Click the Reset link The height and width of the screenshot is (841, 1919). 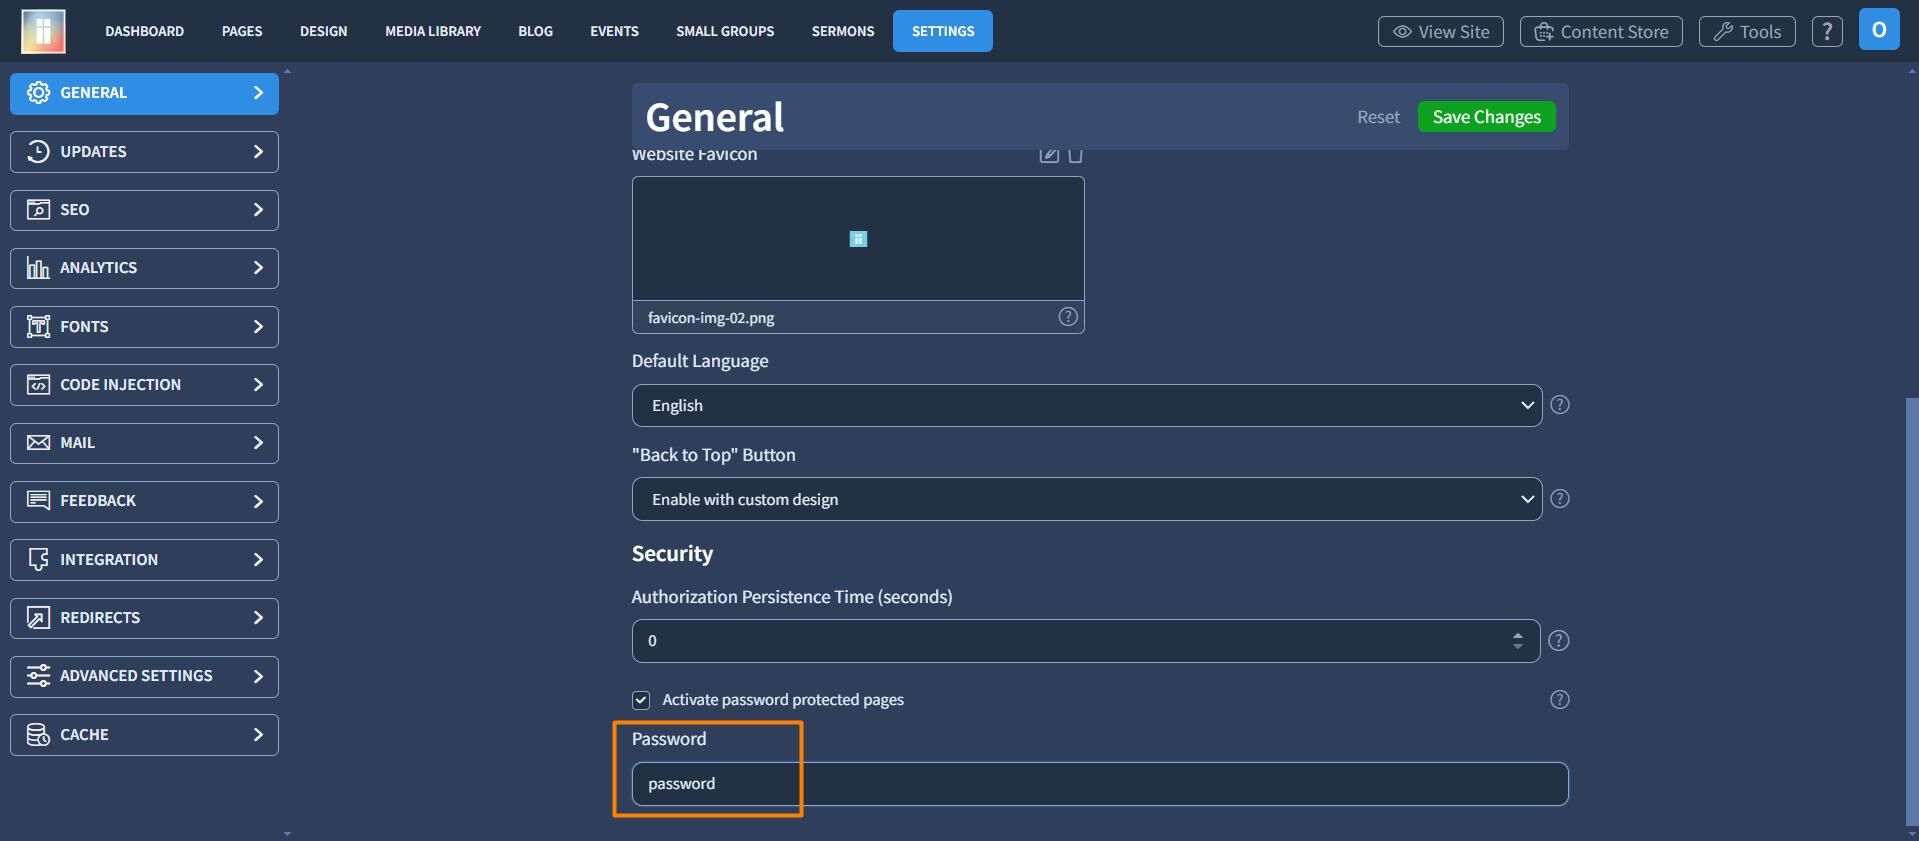tap(1378, 117)
